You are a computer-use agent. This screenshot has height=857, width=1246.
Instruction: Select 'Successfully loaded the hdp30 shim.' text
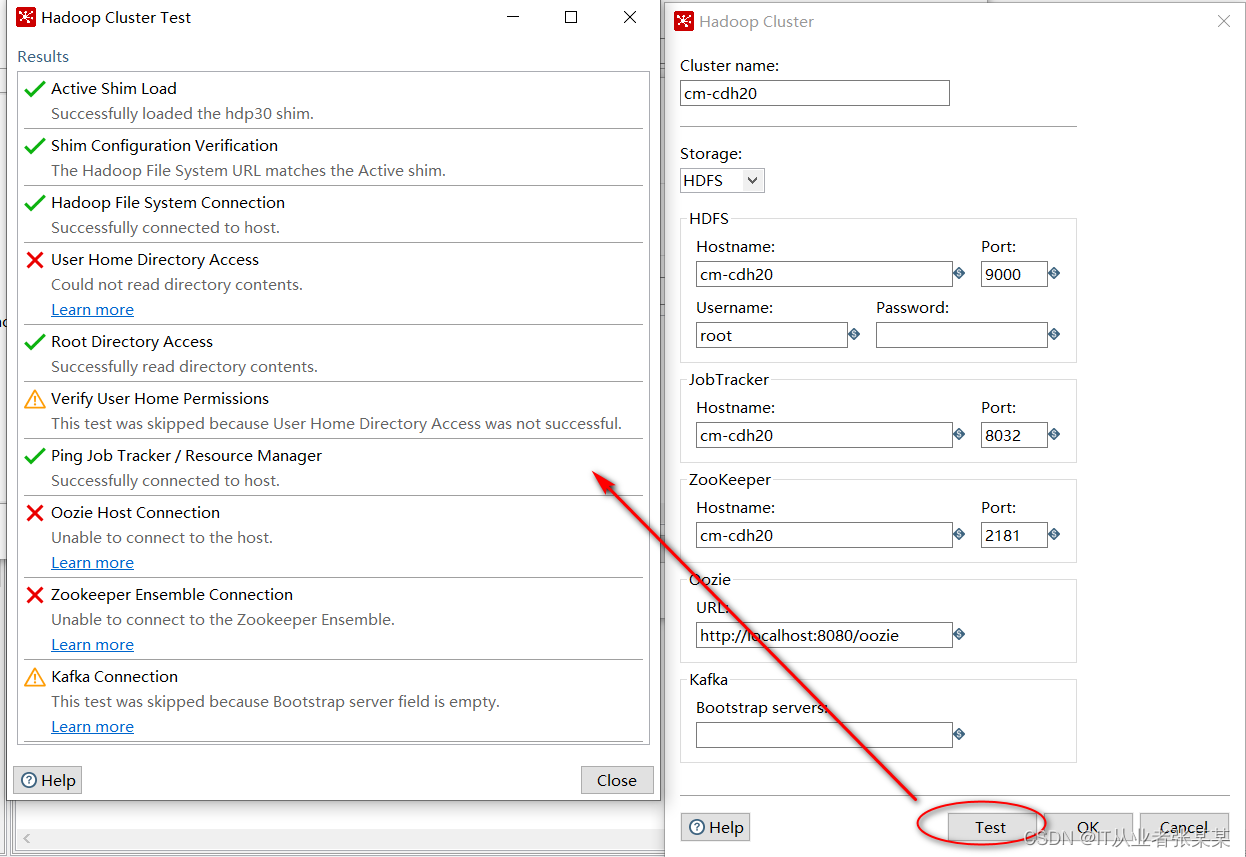pyautogui.click(x=182, y=114)
